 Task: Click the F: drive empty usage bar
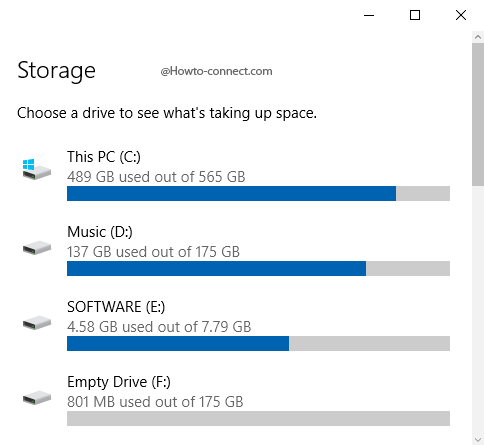(258, 418)
